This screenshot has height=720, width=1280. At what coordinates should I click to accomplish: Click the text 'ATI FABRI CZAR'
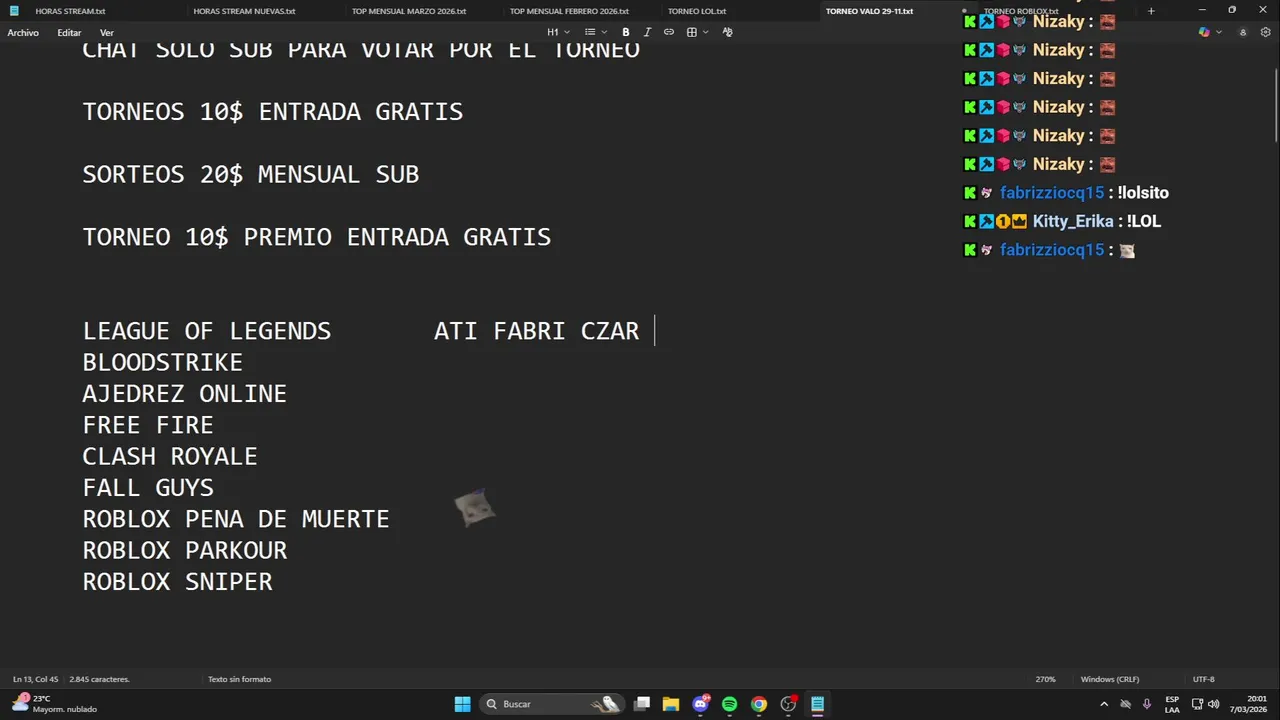537,331
